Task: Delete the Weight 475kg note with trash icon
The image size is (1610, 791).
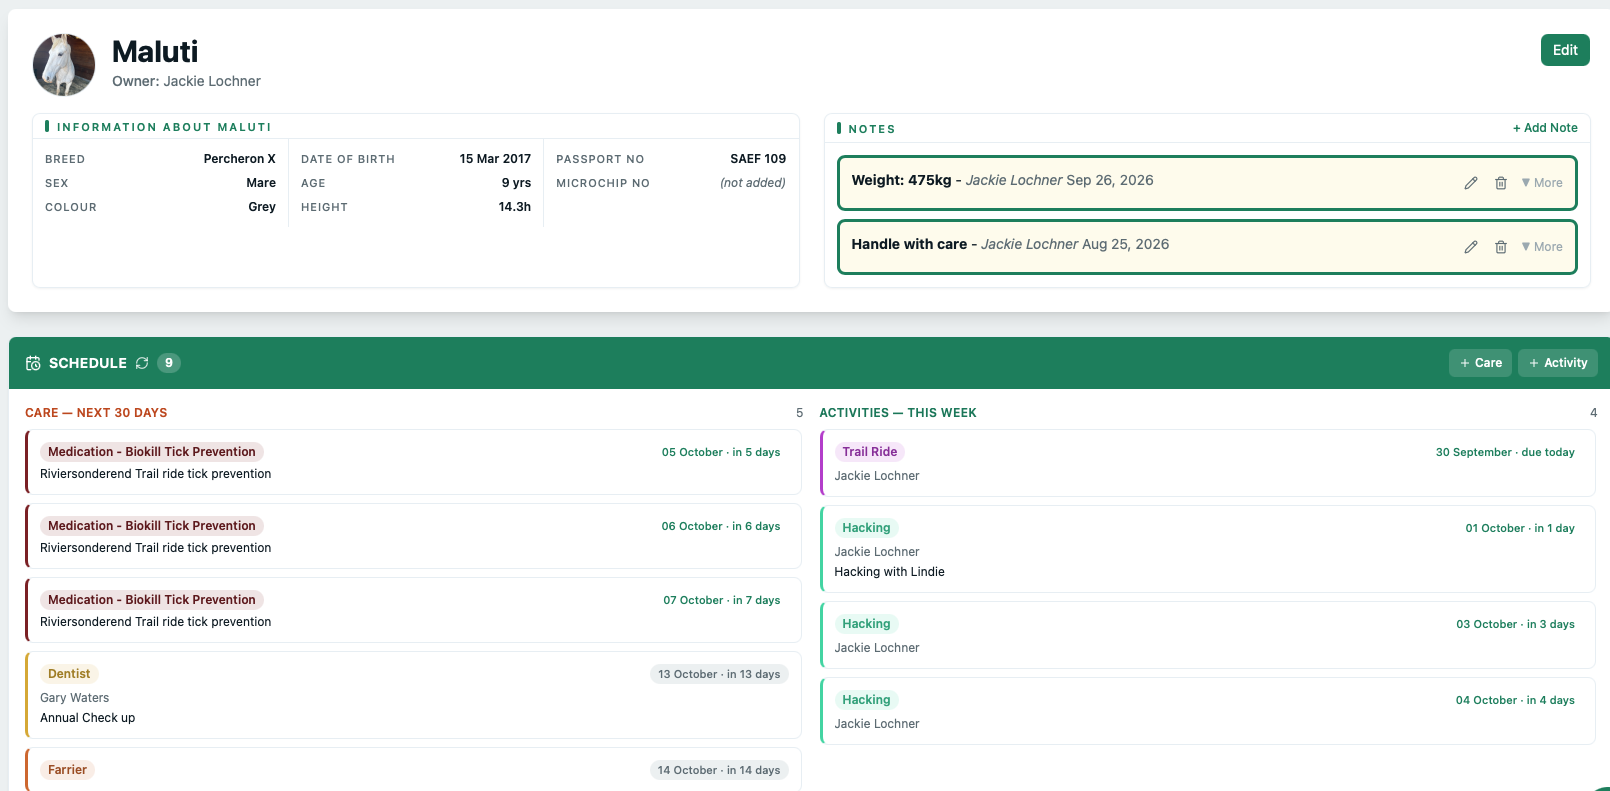Action: [x=1501, y=183]
